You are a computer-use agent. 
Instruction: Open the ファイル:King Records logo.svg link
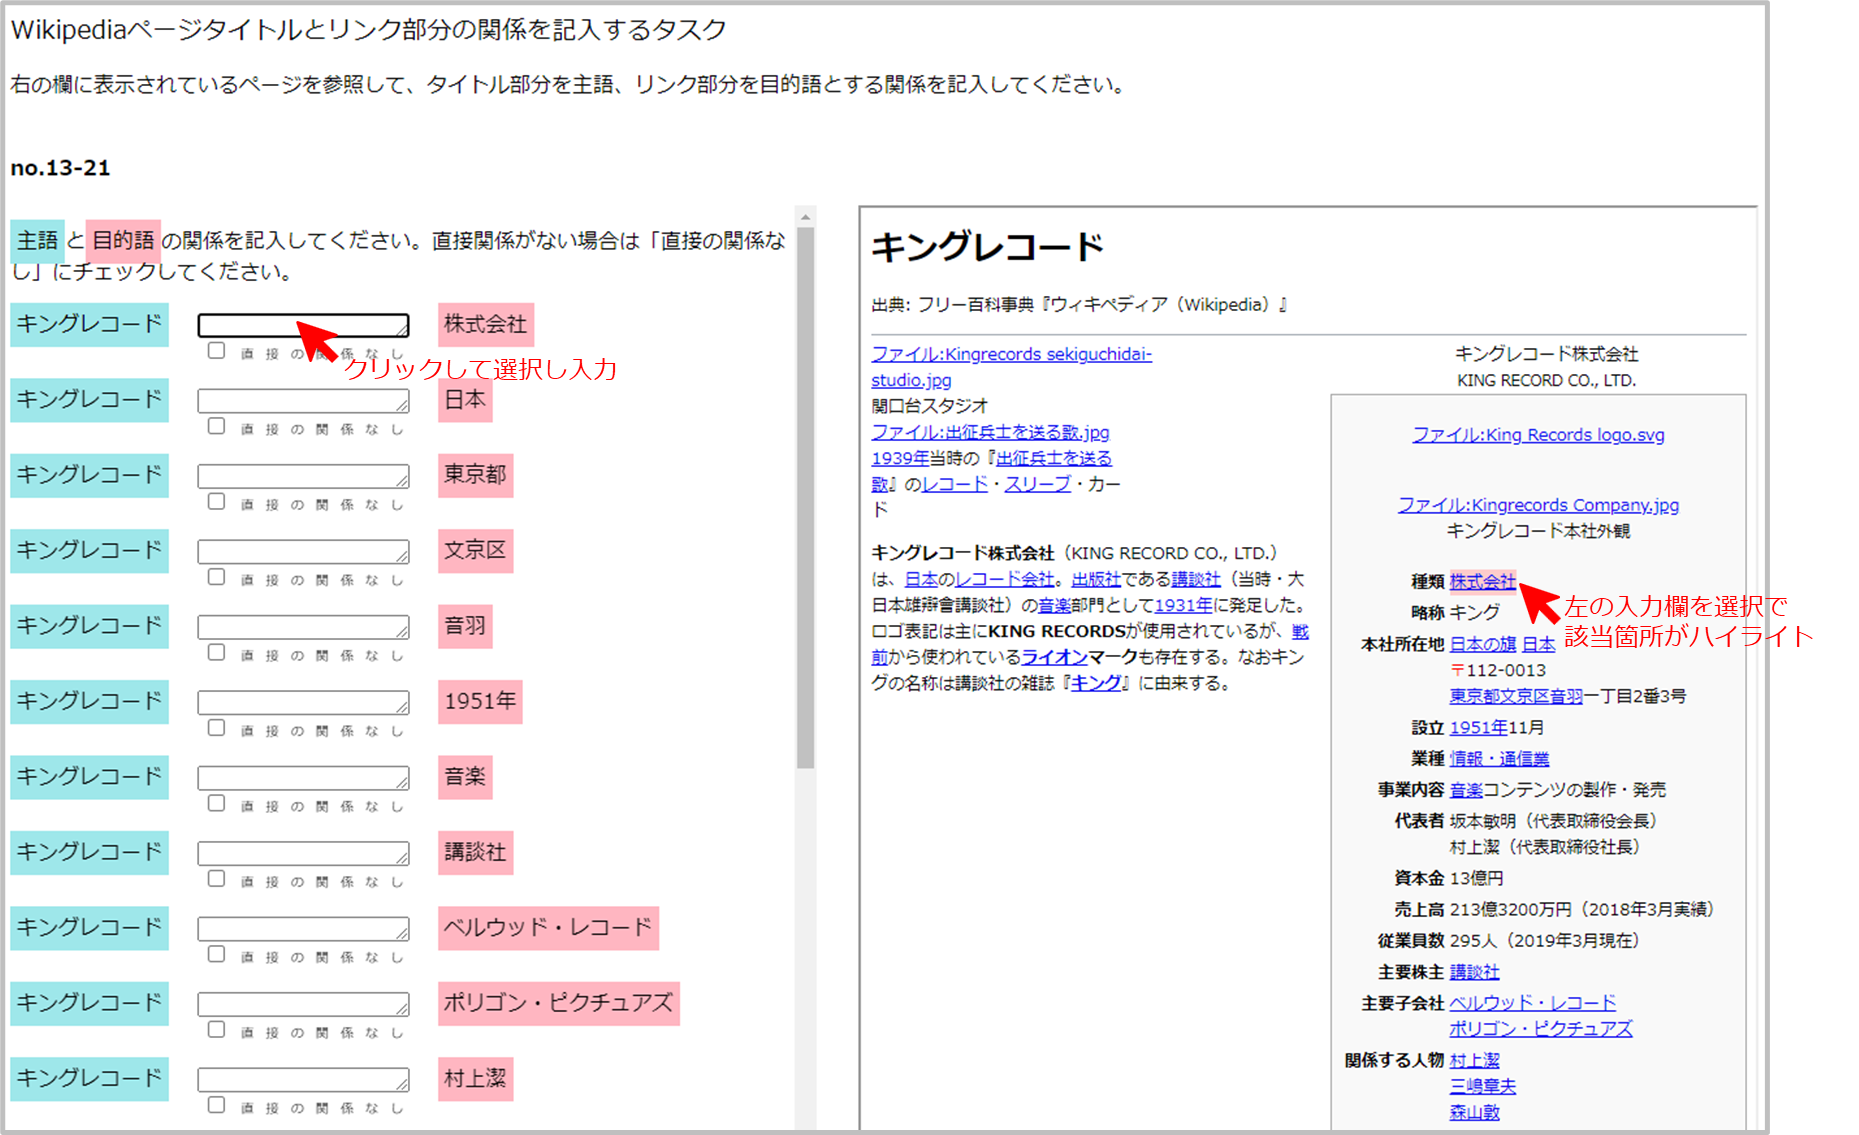(1537, 435)
